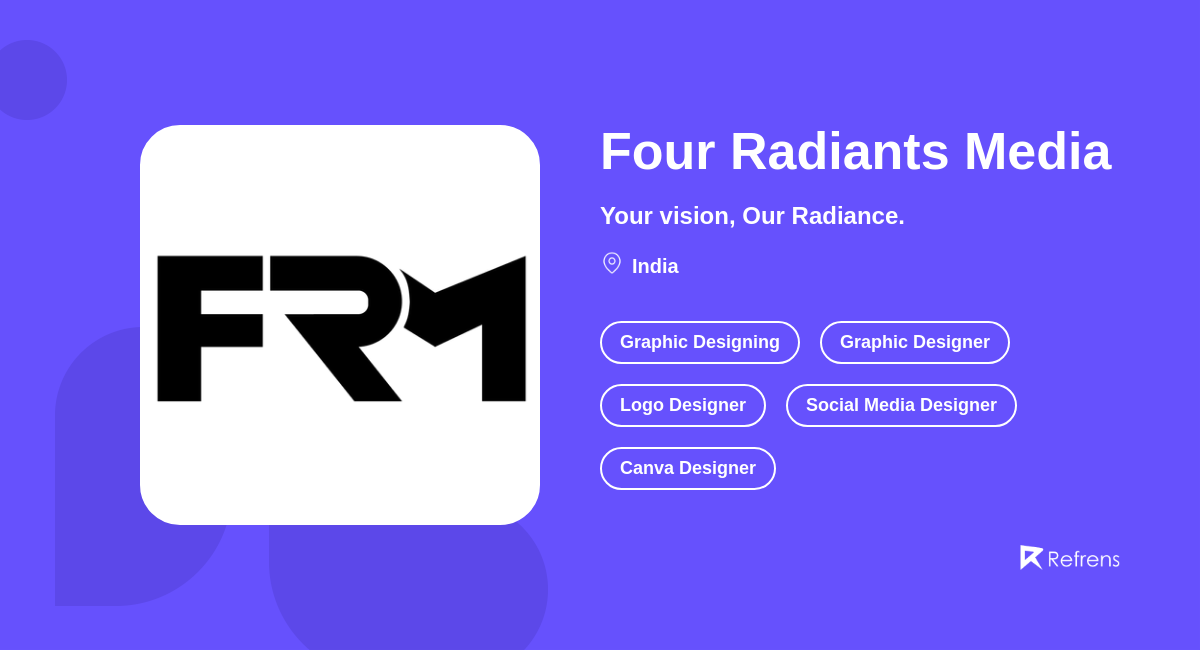Screen dimensions: 1200x650
Task: Toggle the Graphic Designing tag
Action: (x=700, y=342)
